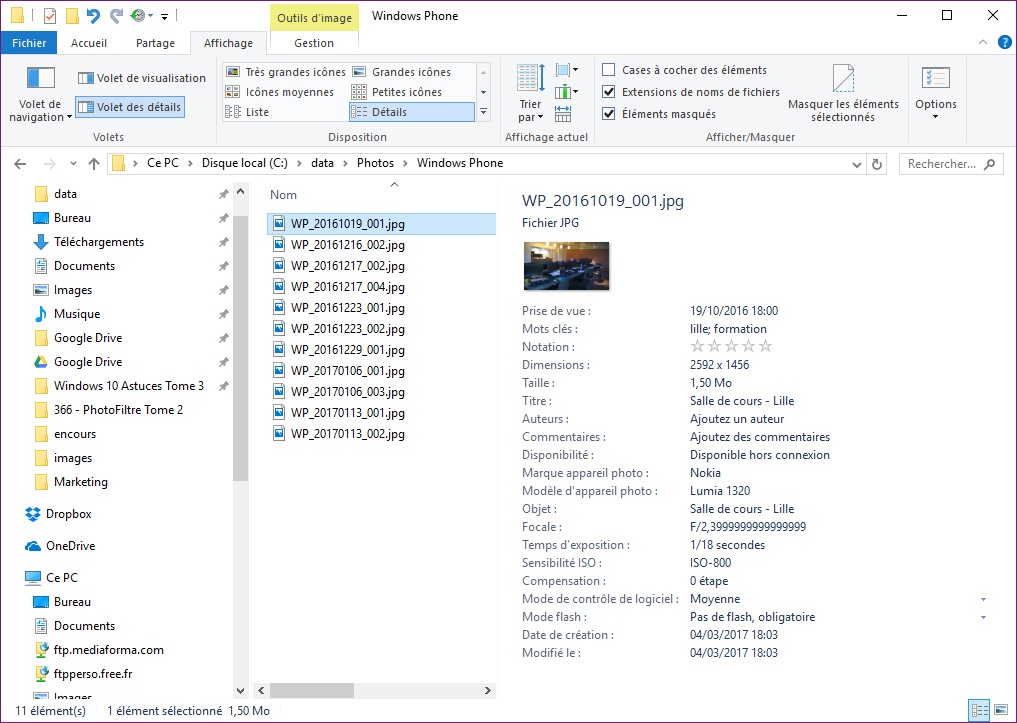Image resolution: width=1017 pixels, height=723 pixels.
Task: Expand the layout gallery dropdown arrow
Action: point(484,112)
